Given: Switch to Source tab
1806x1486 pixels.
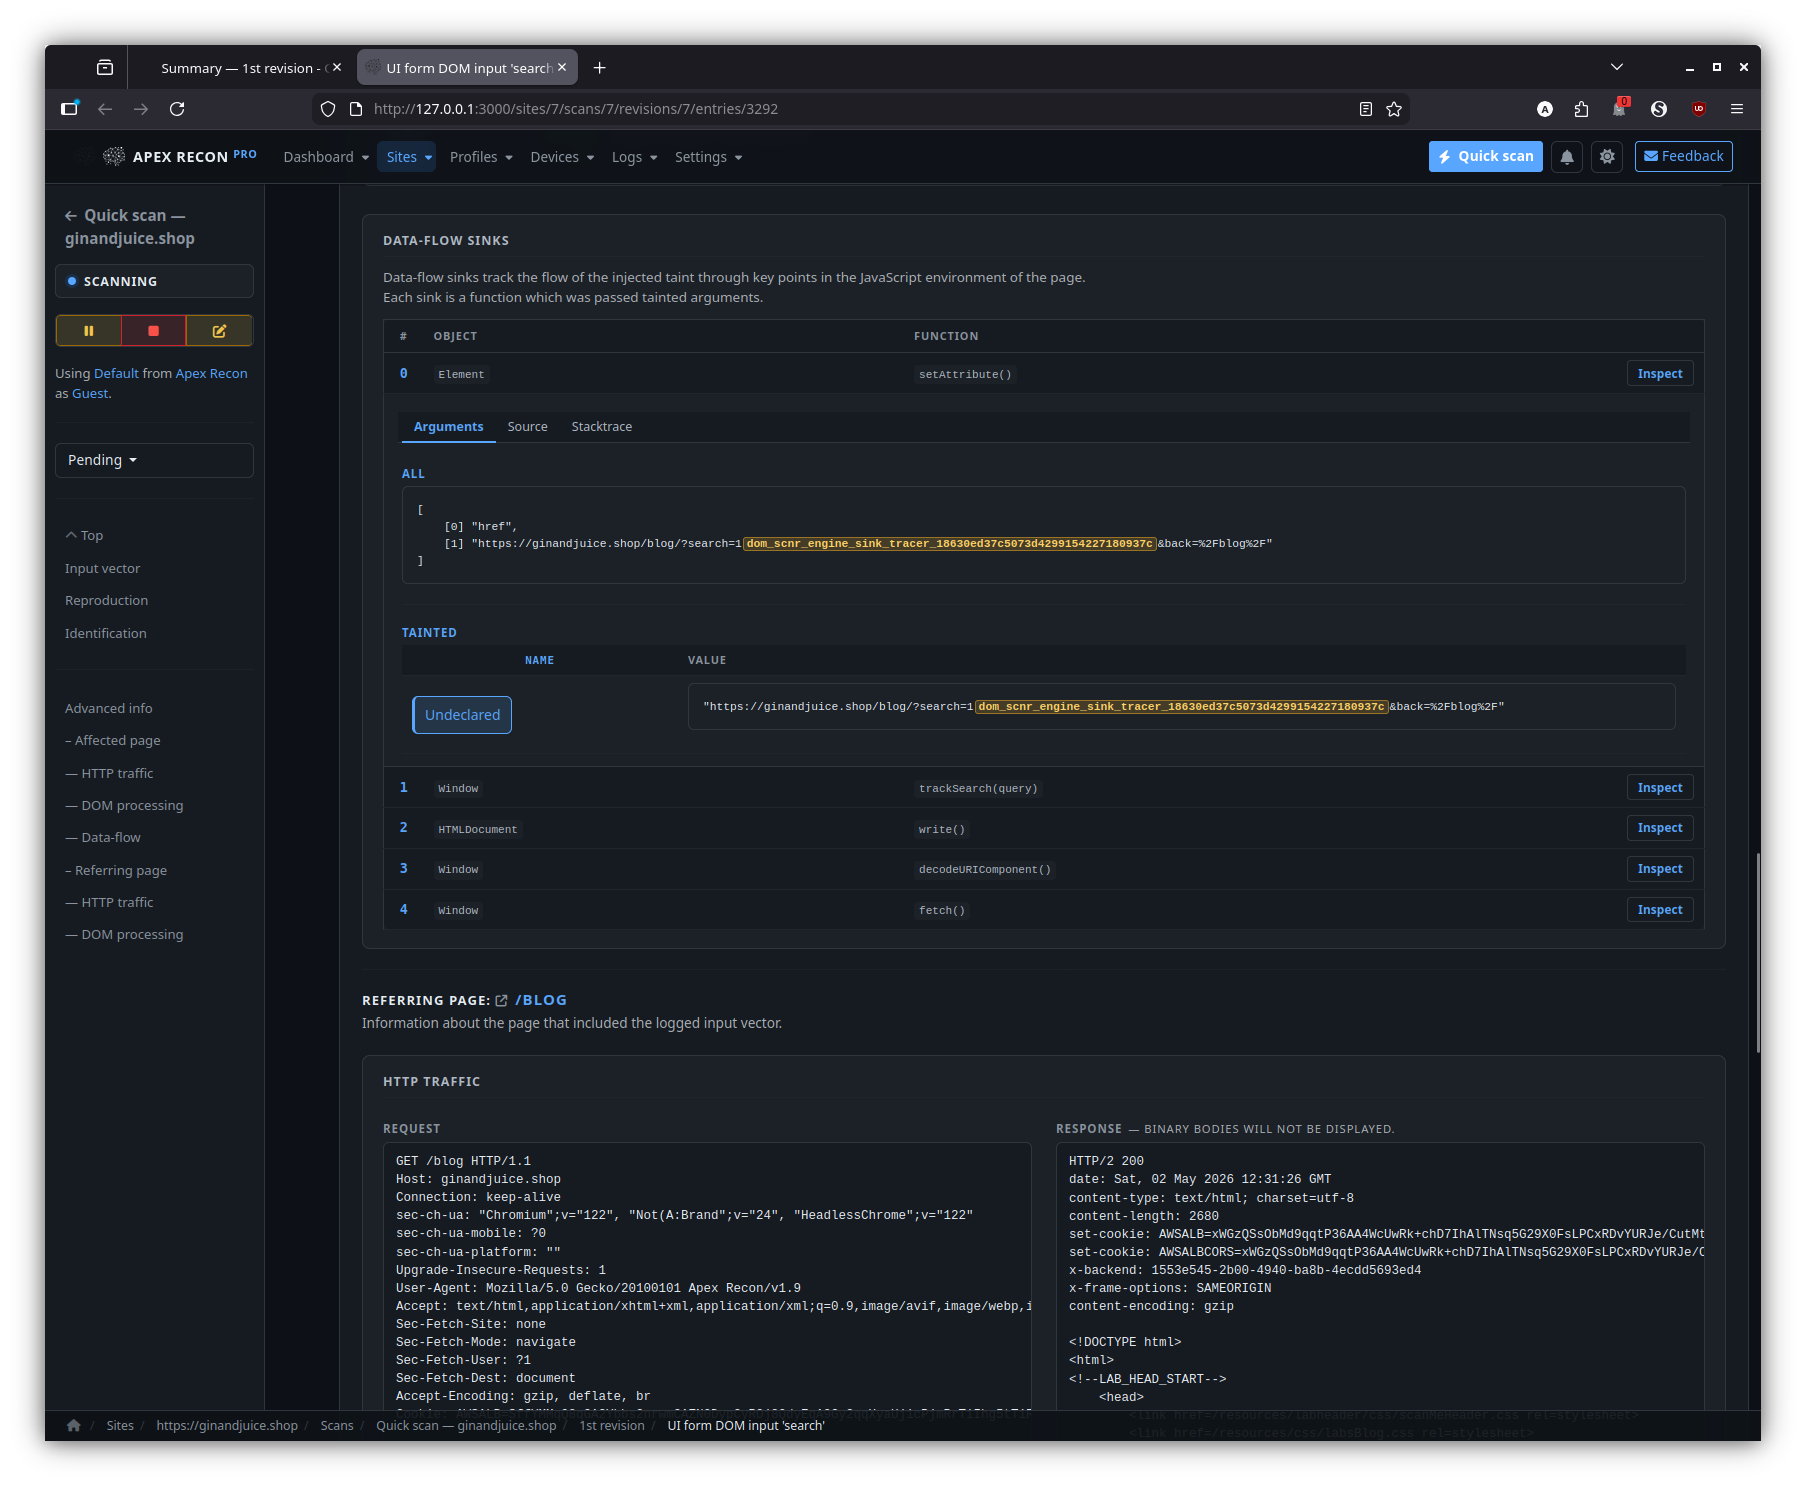Looking at the screenshot, I should pyautogui.click(x=527, y=427).
